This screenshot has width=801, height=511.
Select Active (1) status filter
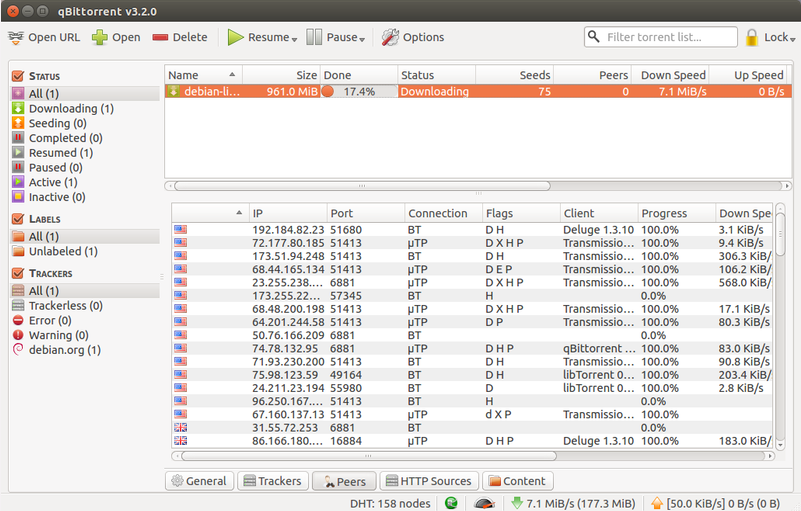53,182
